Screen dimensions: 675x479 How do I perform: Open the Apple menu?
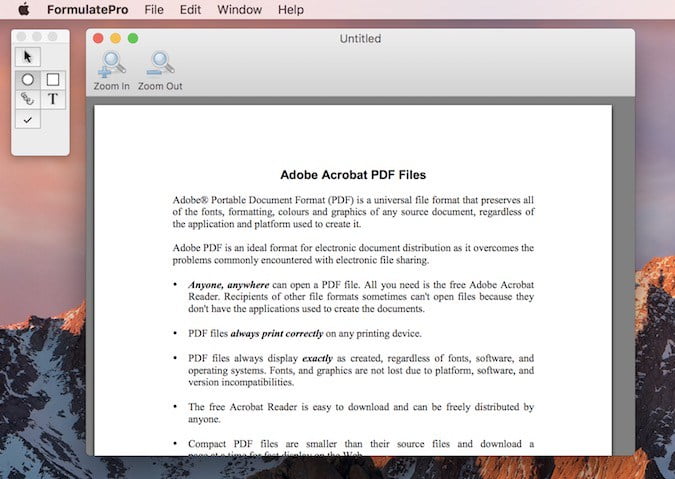point(24,9)
